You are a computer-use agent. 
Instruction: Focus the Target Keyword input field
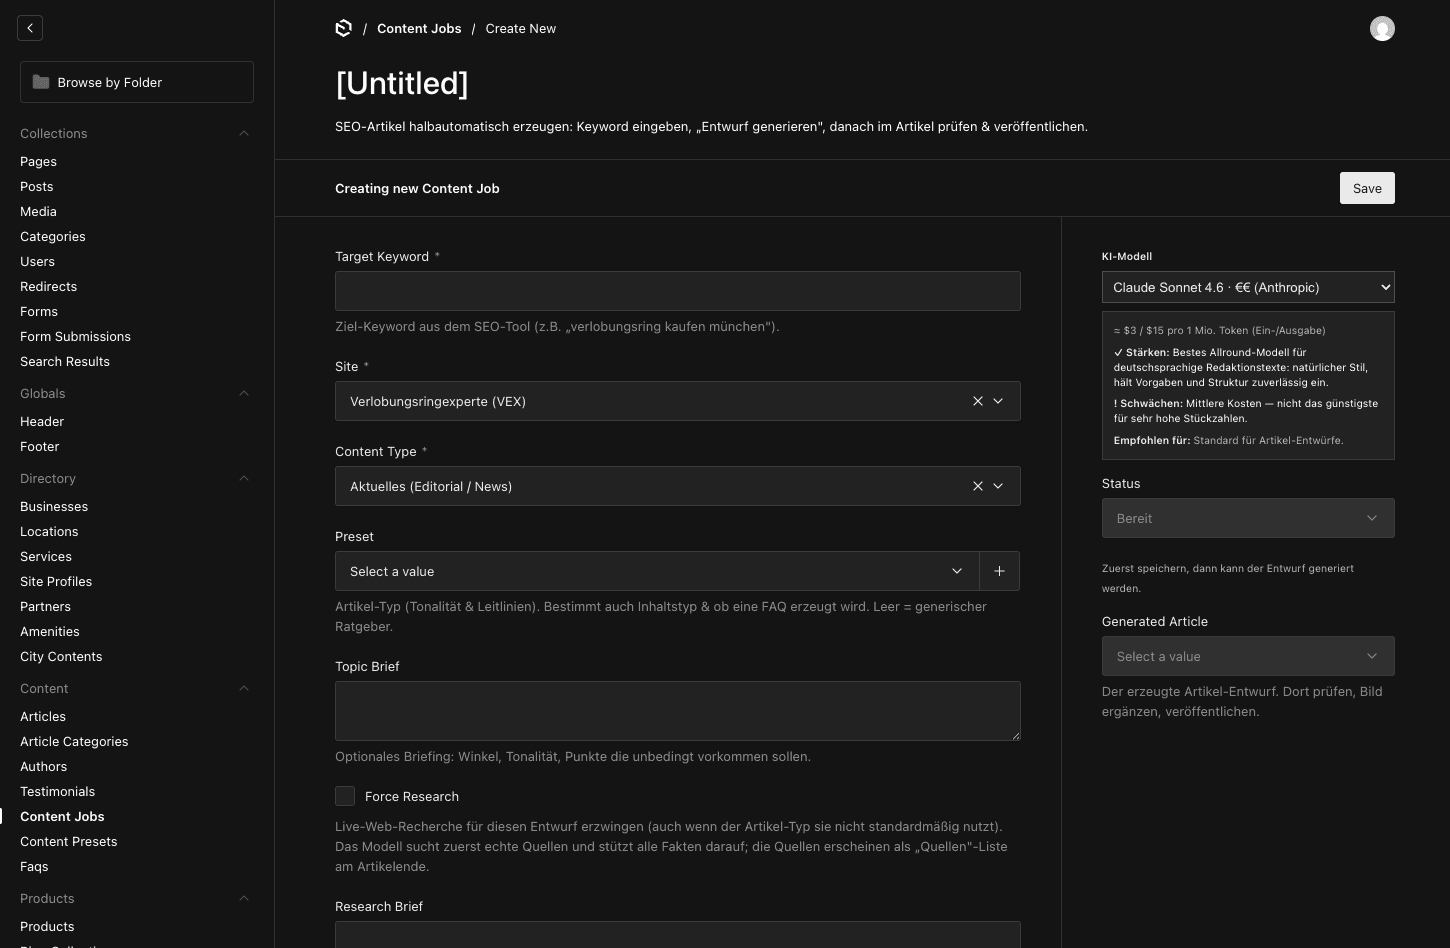pyautogui.click(x=678, y=291)
